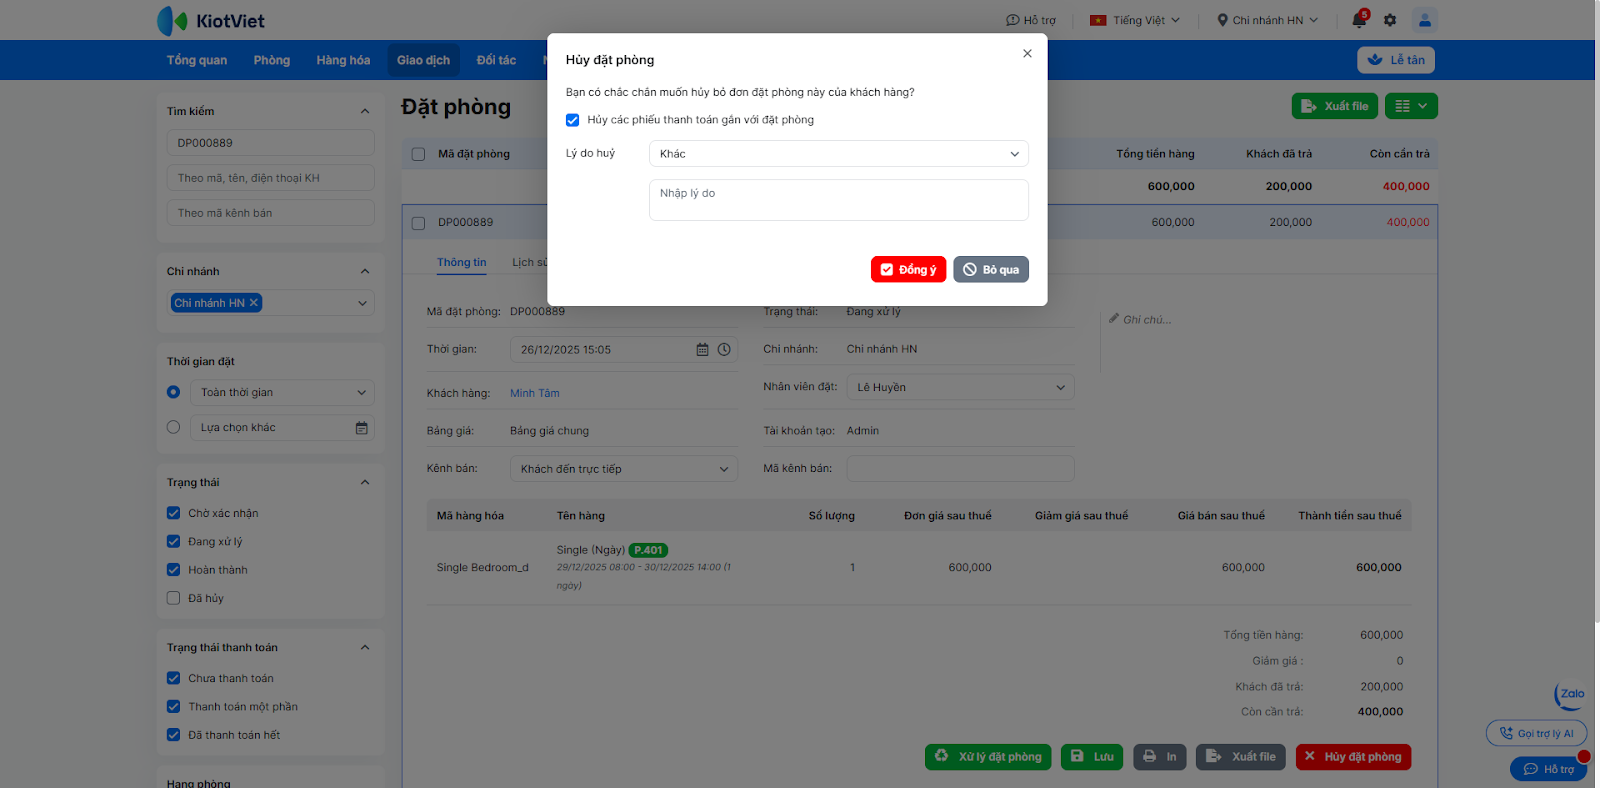Open the Tổng quan menu
Image resolution: width=1600 pixels, height=788 pixels.
pos(197,60)
